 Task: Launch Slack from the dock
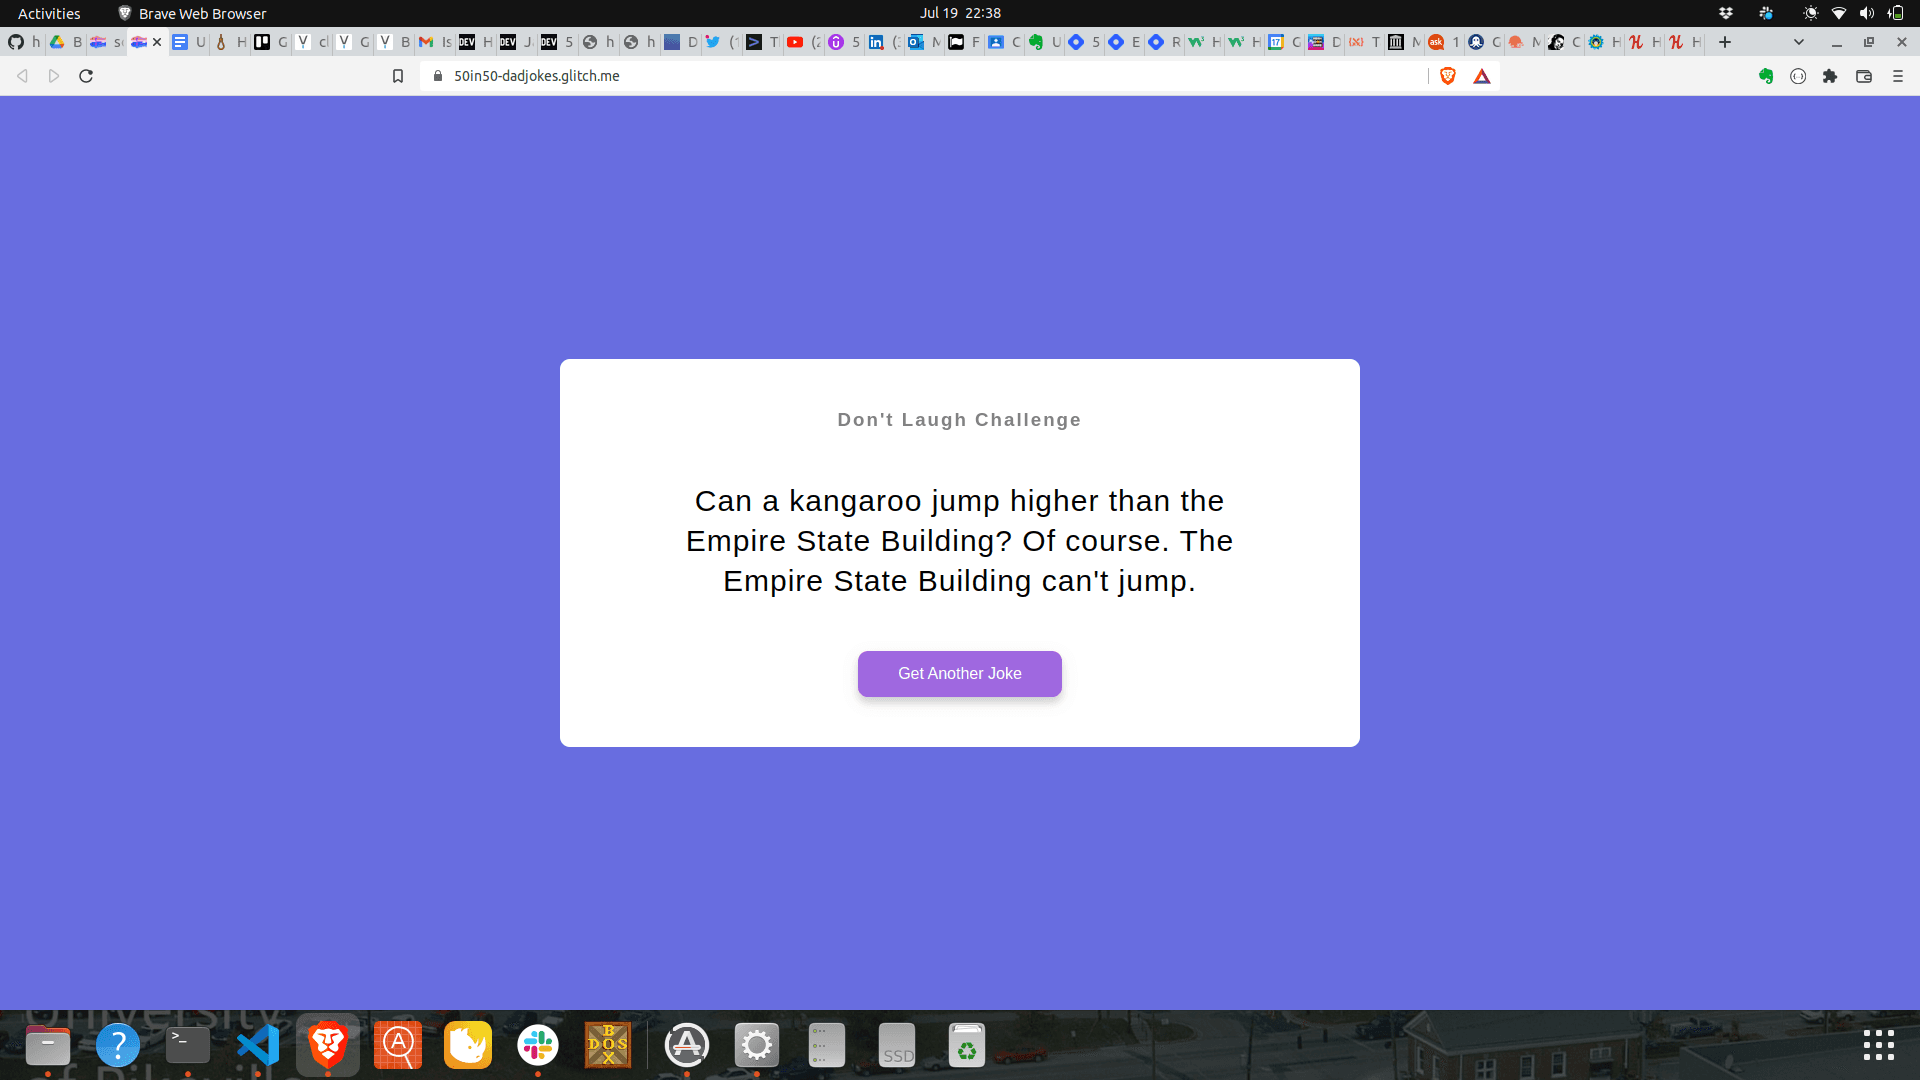pos(538,1046)
